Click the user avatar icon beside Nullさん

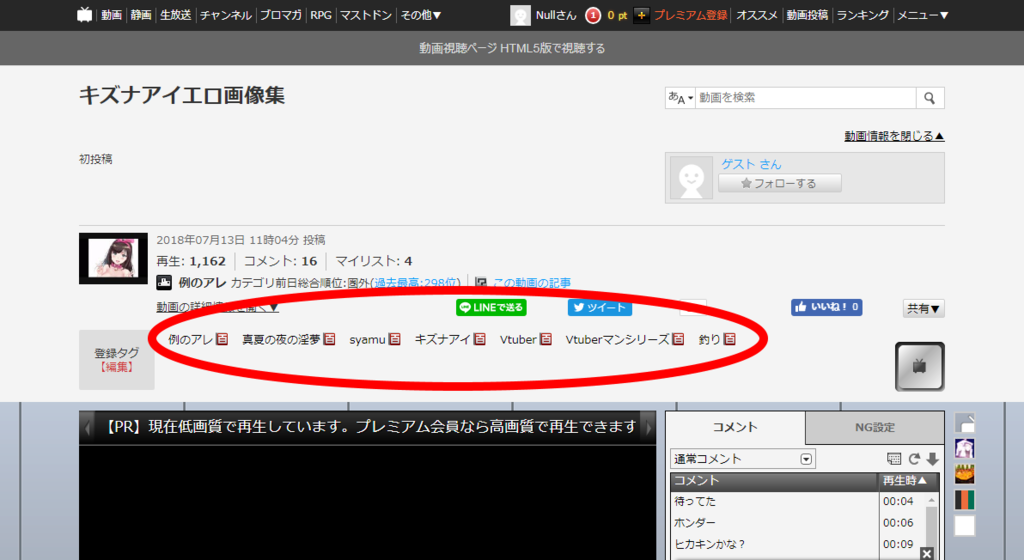(520, 15)
